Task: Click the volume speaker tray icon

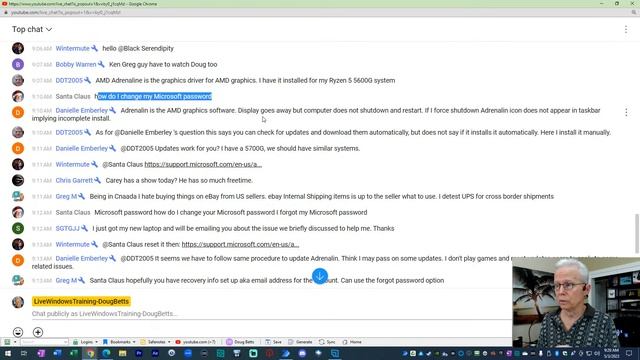Action: (597, 353)
